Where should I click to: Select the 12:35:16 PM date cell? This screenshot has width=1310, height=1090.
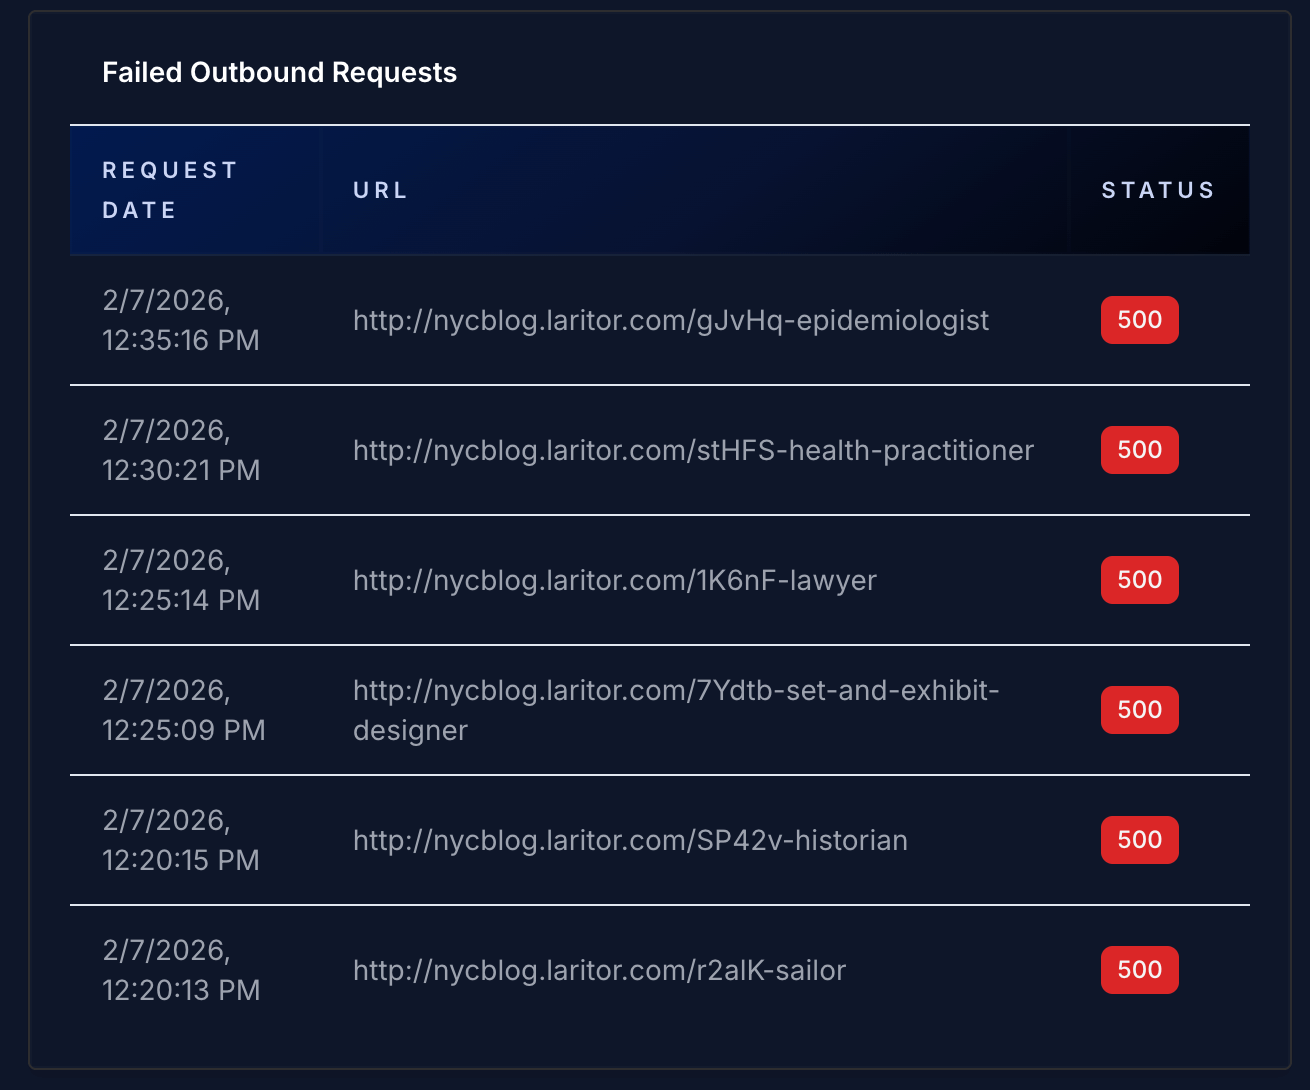(180, 320)
